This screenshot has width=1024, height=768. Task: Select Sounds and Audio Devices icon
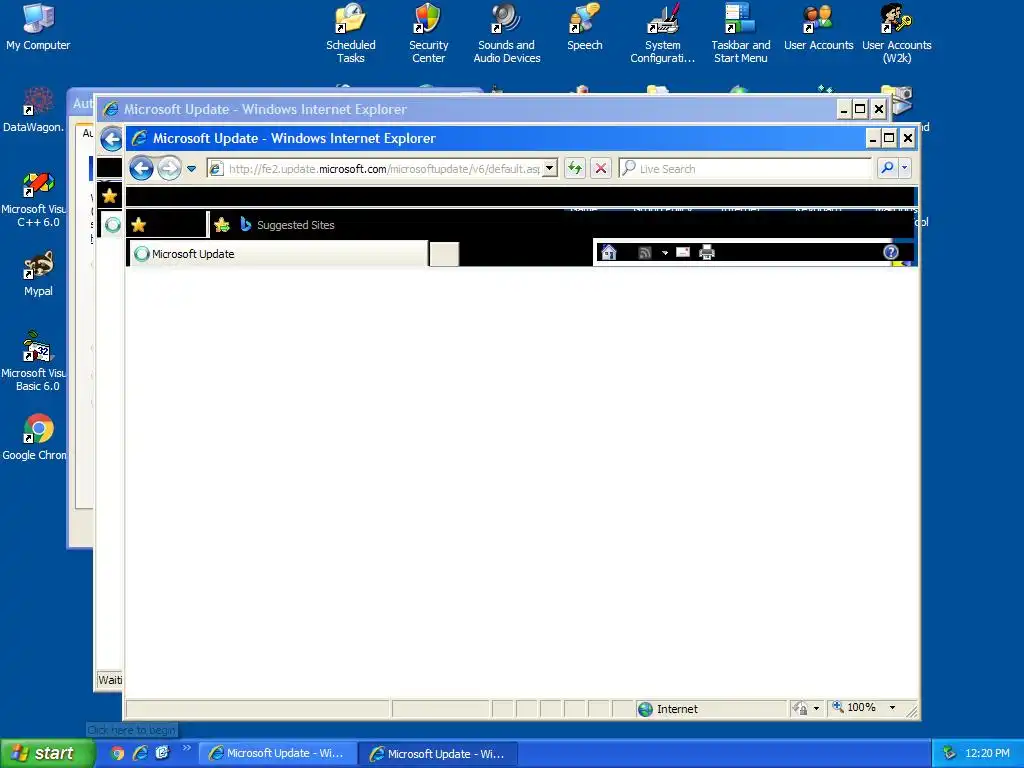coord(507,34)
